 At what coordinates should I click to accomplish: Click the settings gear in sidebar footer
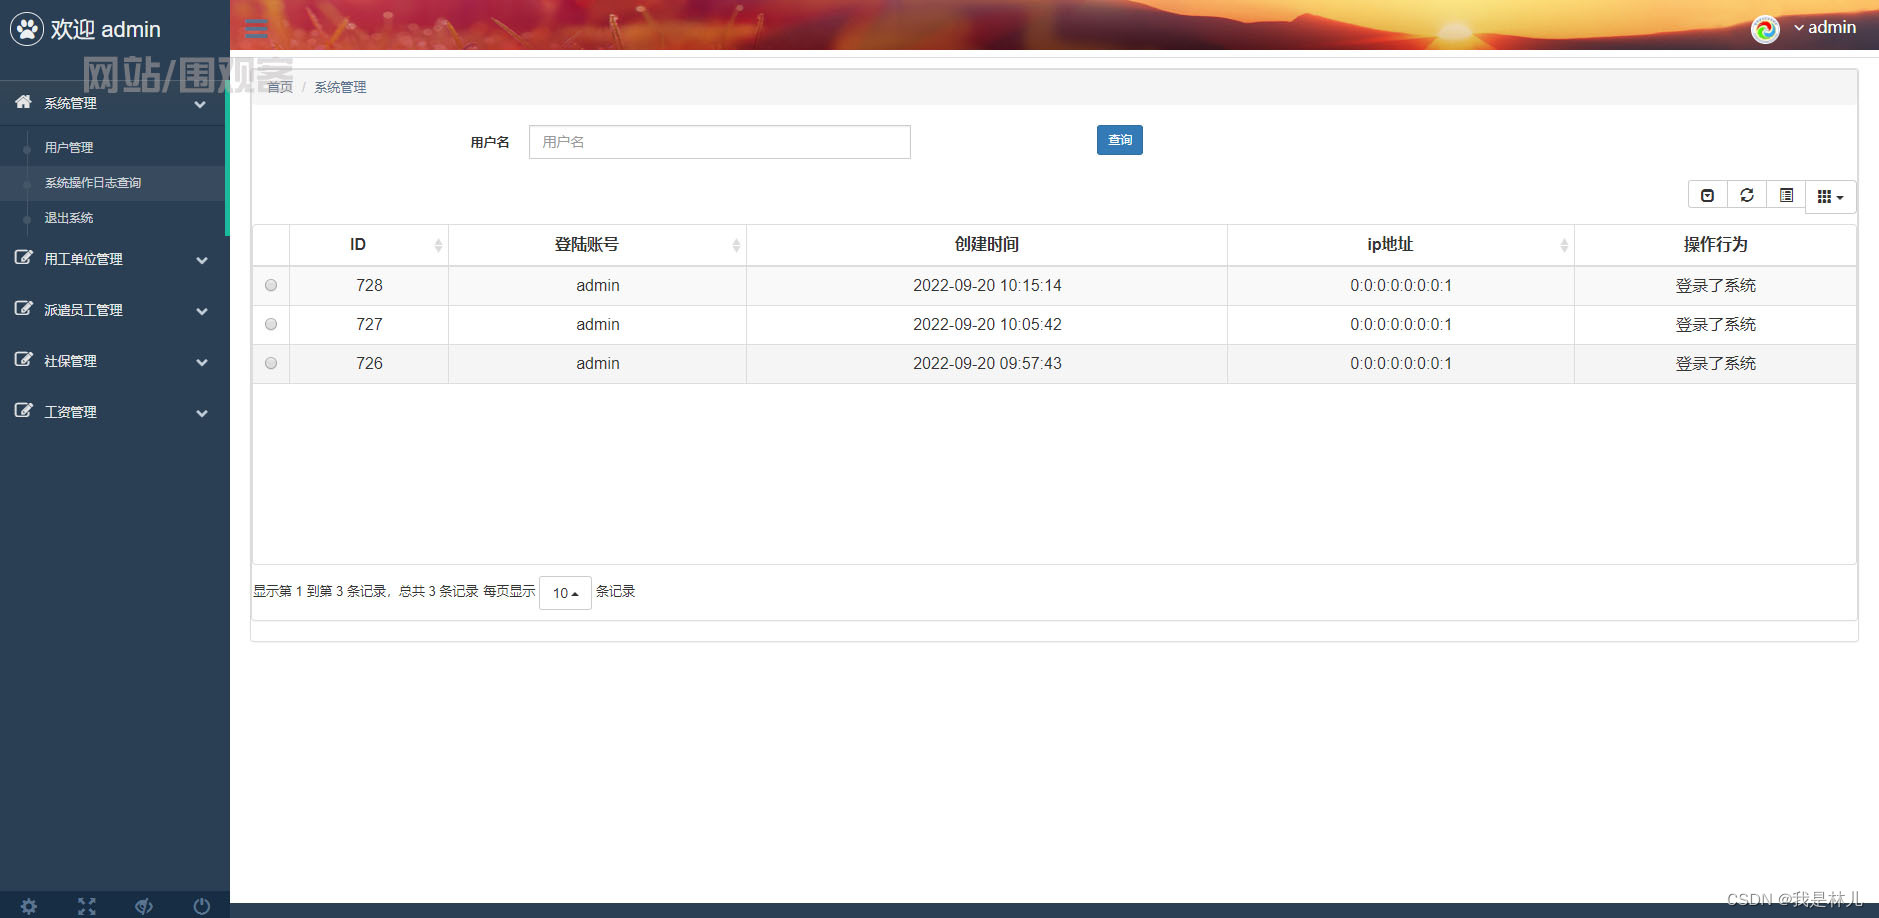pyautogui.click(x=29, y=906)
